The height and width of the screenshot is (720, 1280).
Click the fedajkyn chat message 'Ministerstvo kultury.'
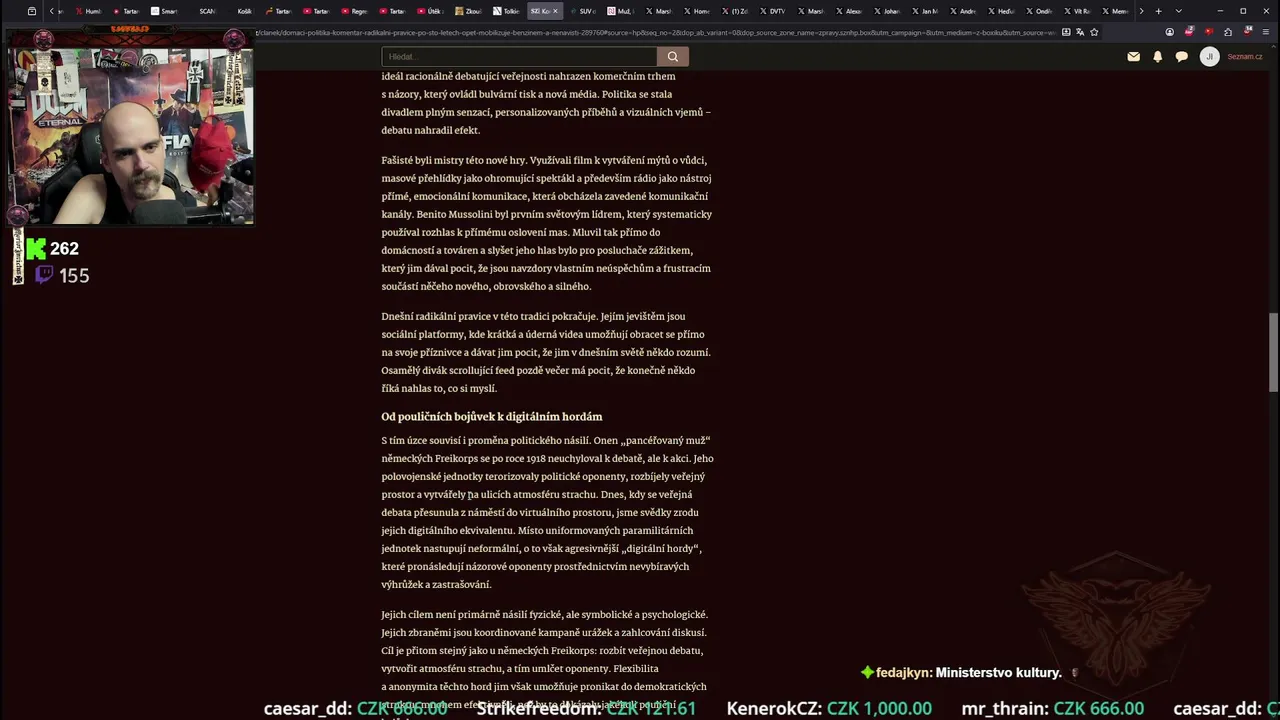click(998, 673)
